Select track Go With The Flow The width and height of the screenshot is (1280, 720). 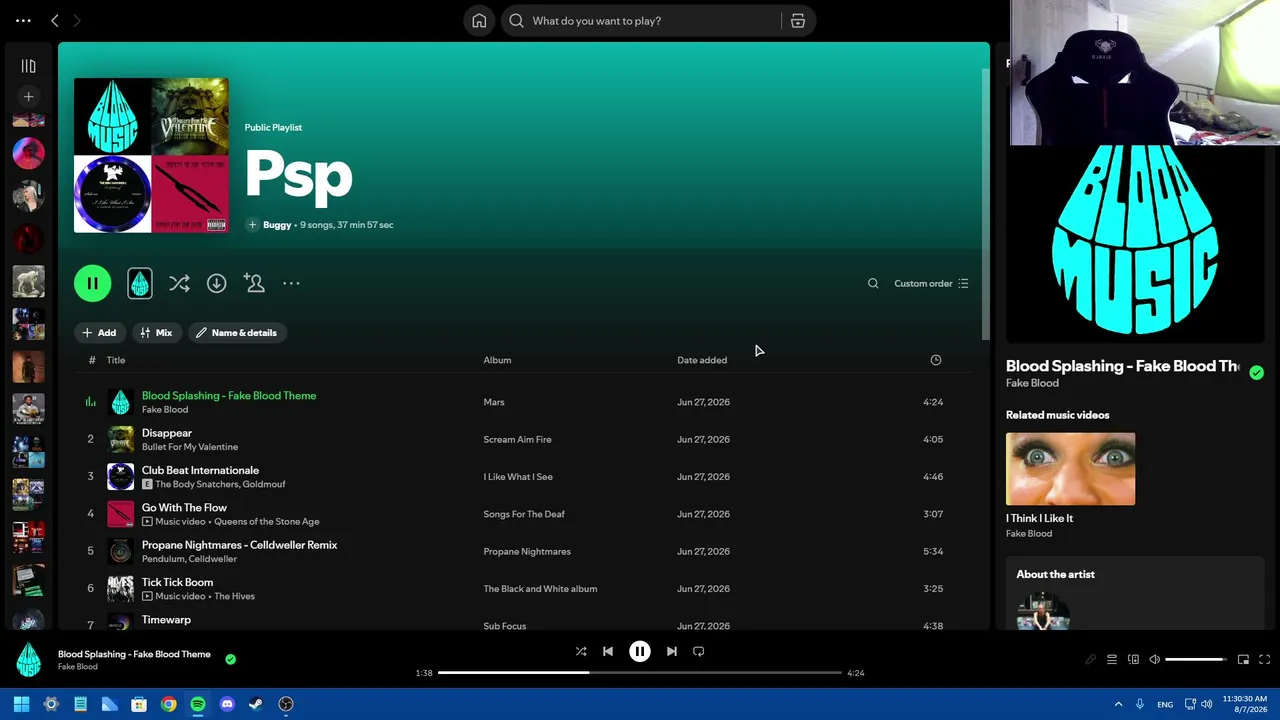click(184, 508)
